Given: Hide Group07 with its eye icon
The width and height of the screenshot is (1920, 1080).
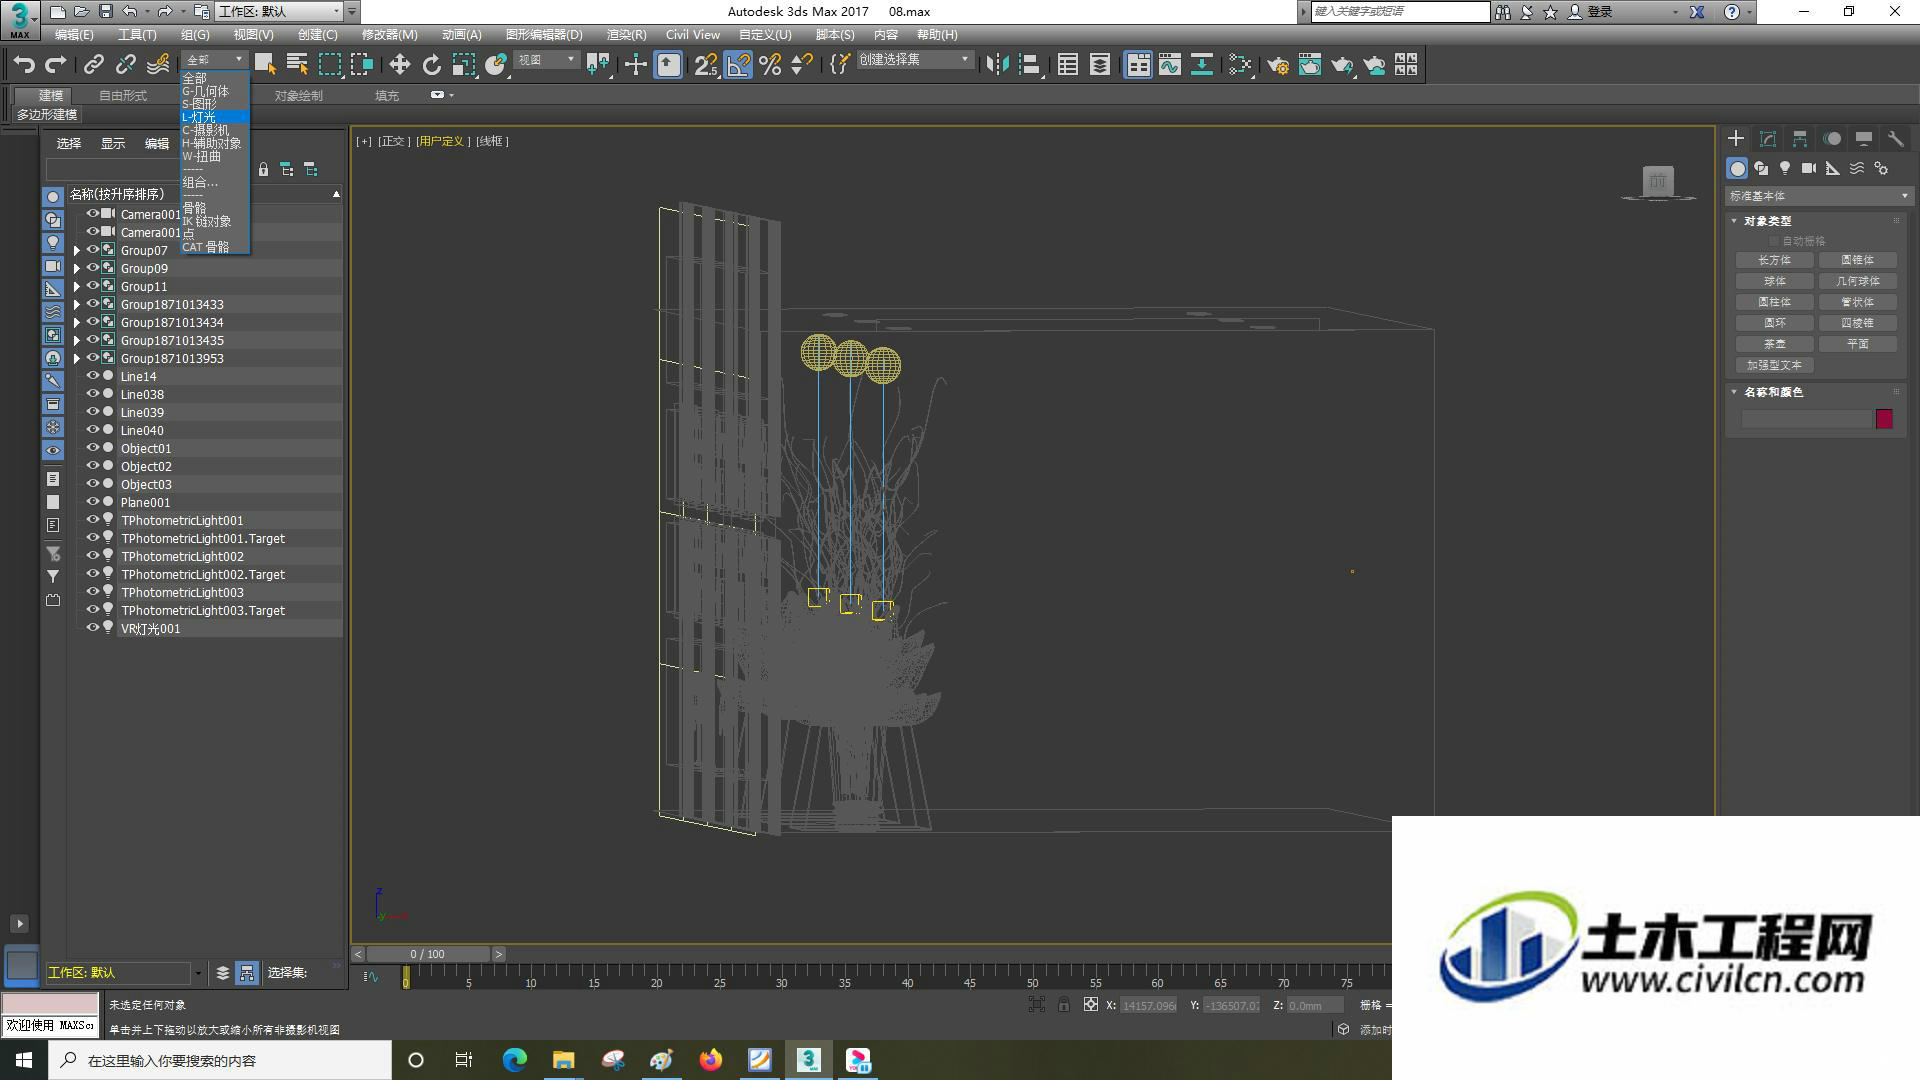Looking at the screenshot, I should [x=93, y=250].
